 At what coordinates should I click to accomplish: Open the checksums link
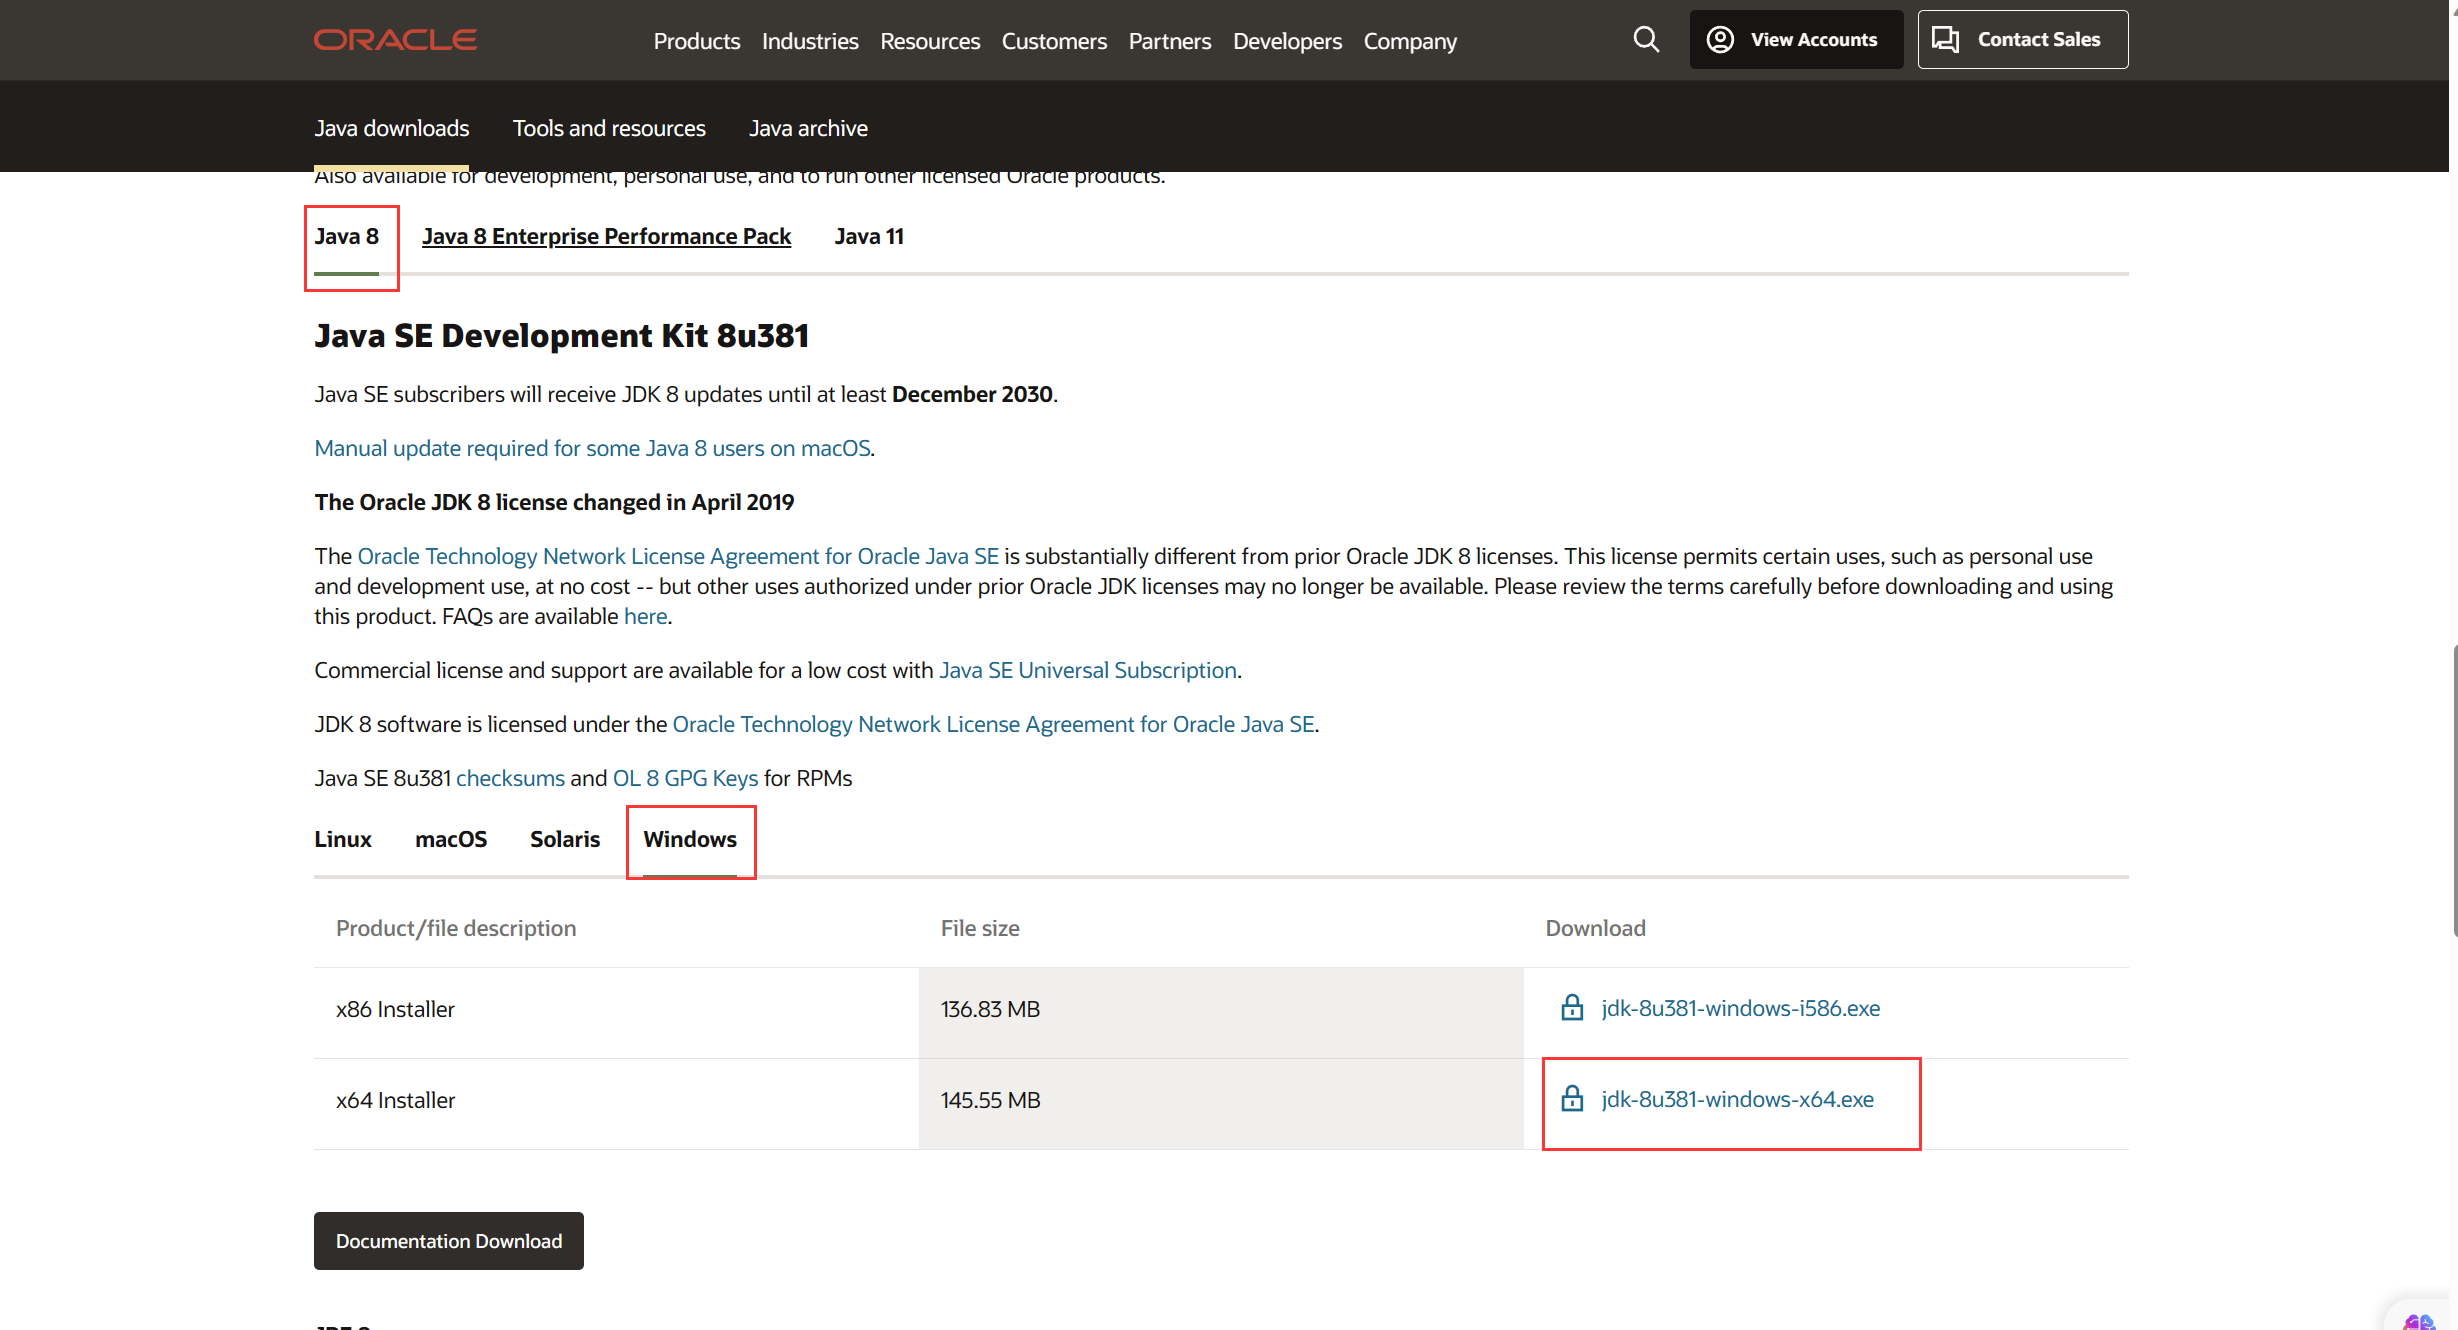point(510,778)
